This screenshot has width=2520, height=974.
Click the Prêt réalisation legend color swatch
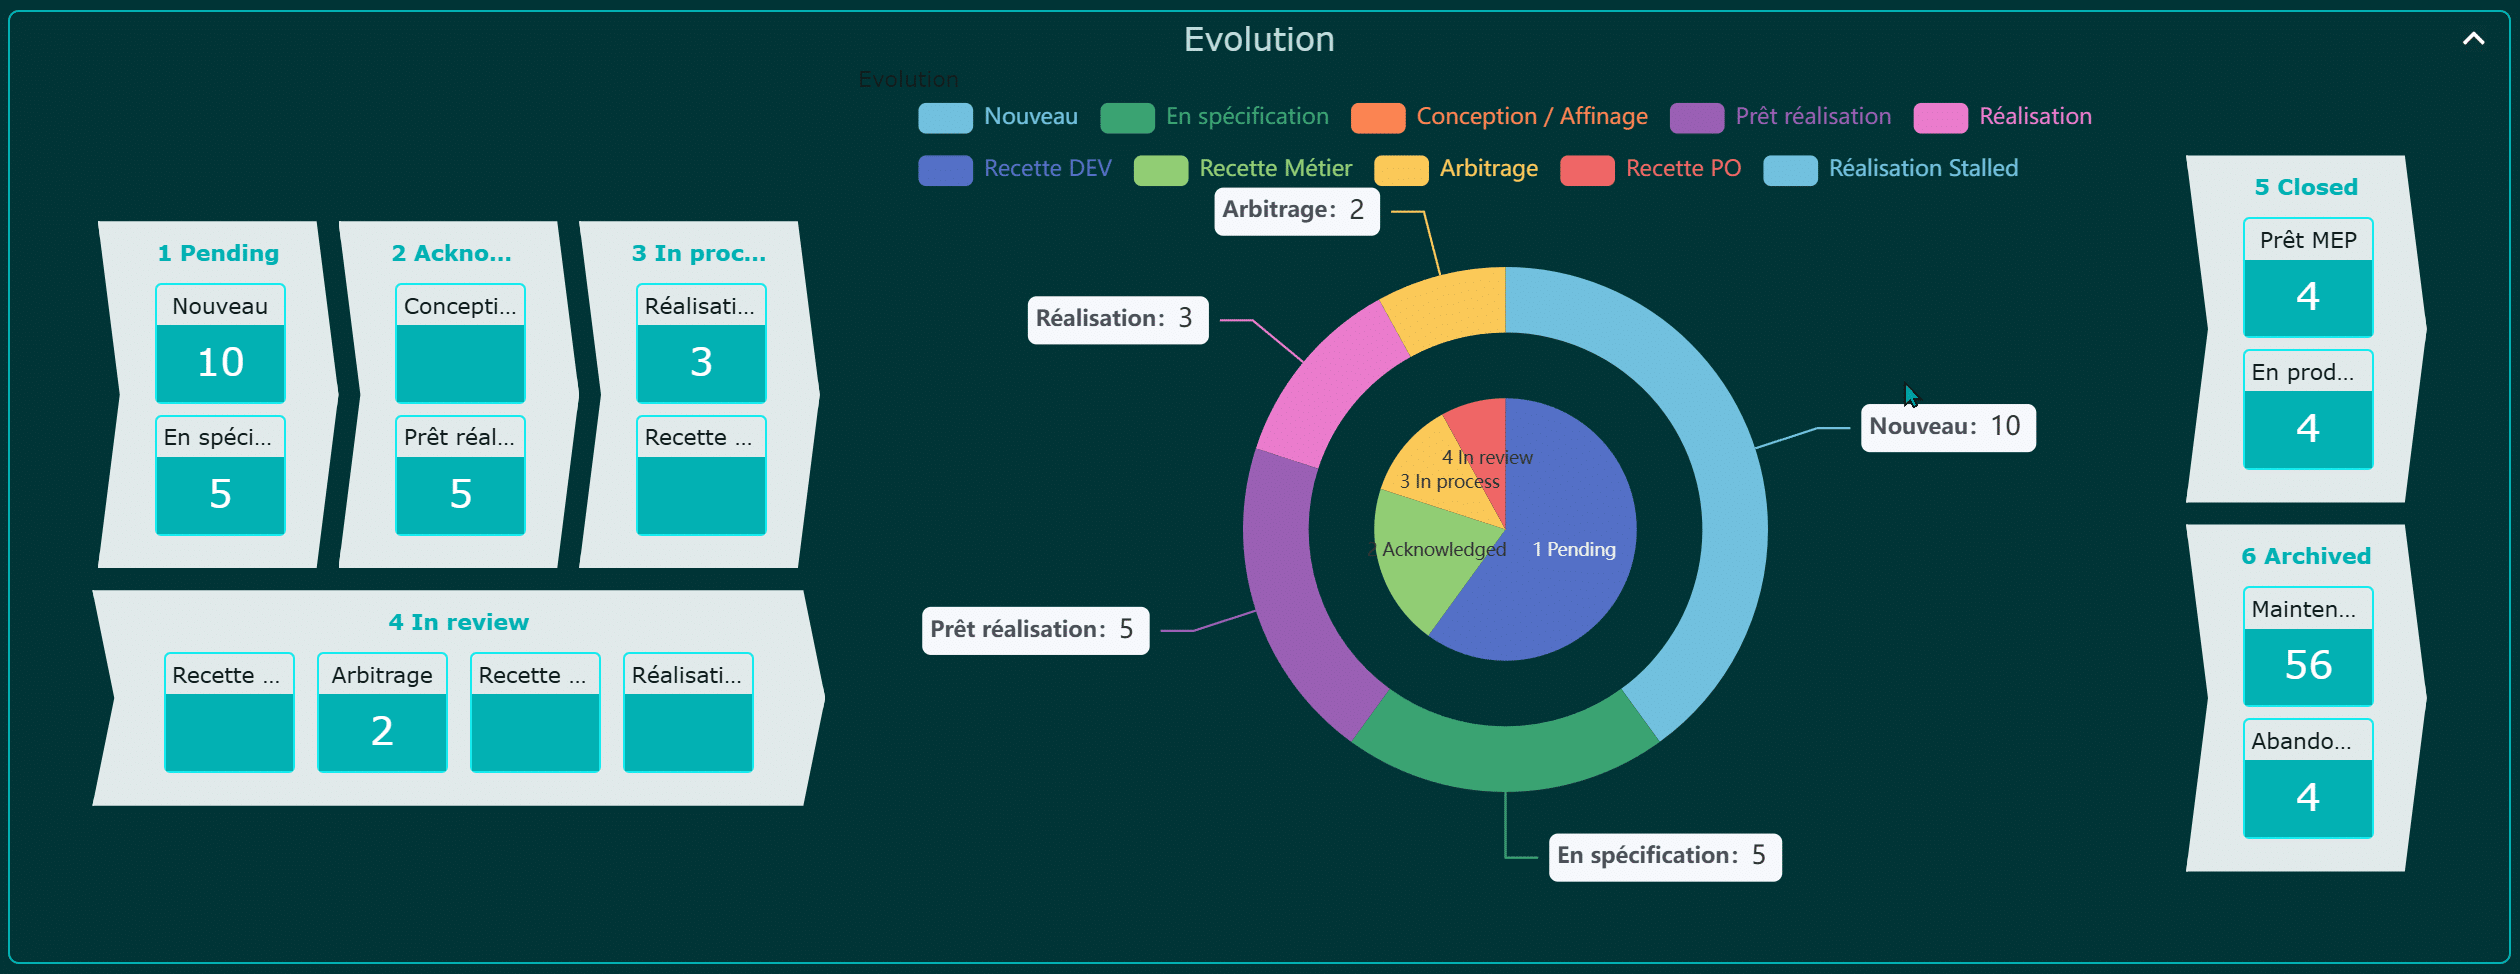pos(1696,118)
